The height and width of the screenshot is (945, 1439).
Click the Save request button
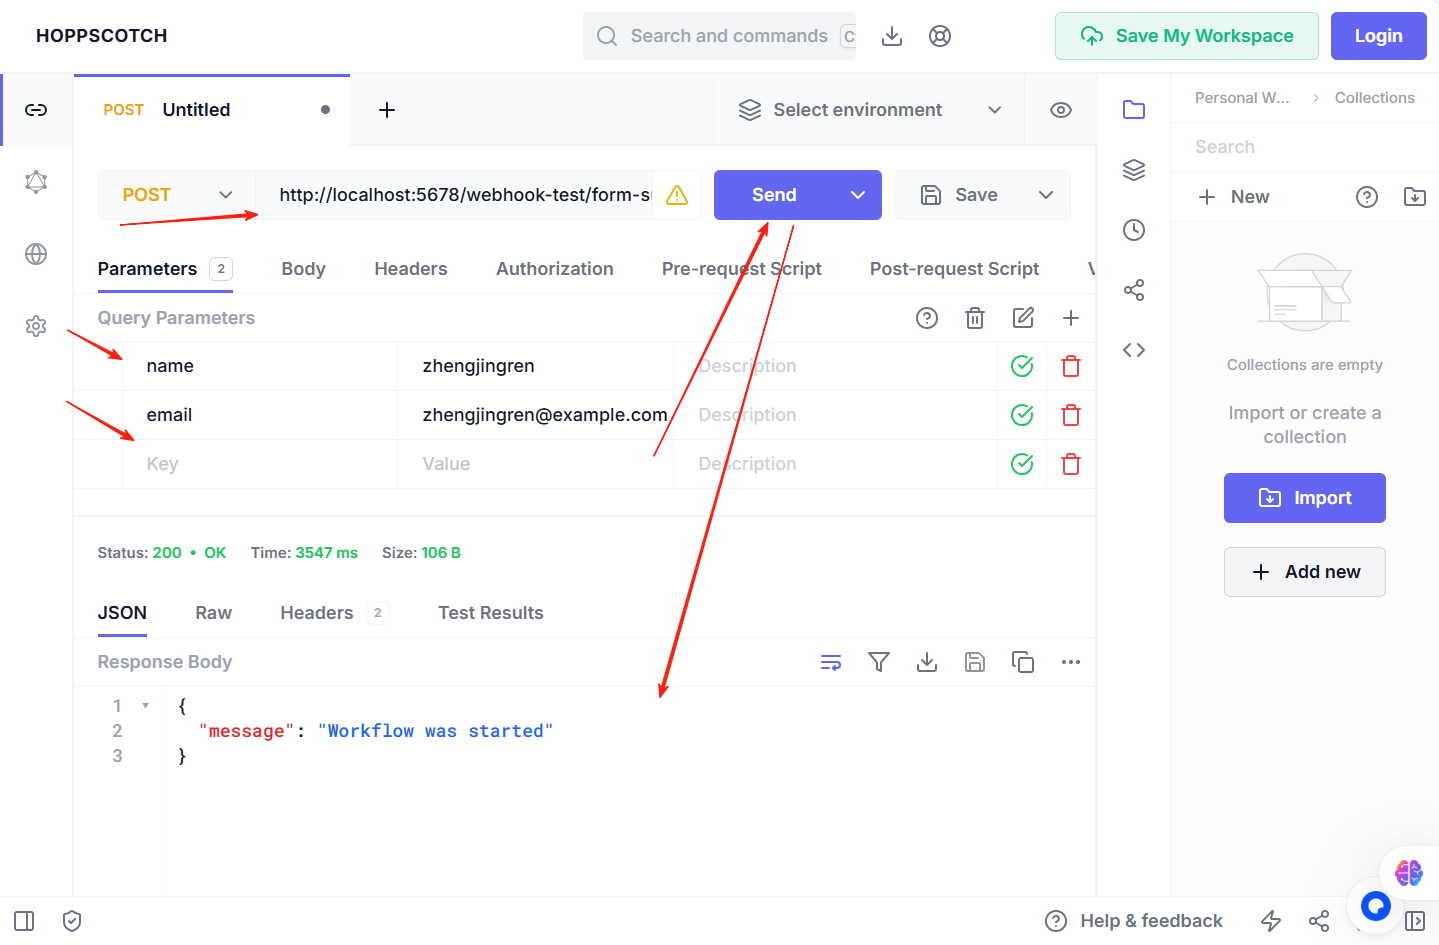click(x=959, y=195)
